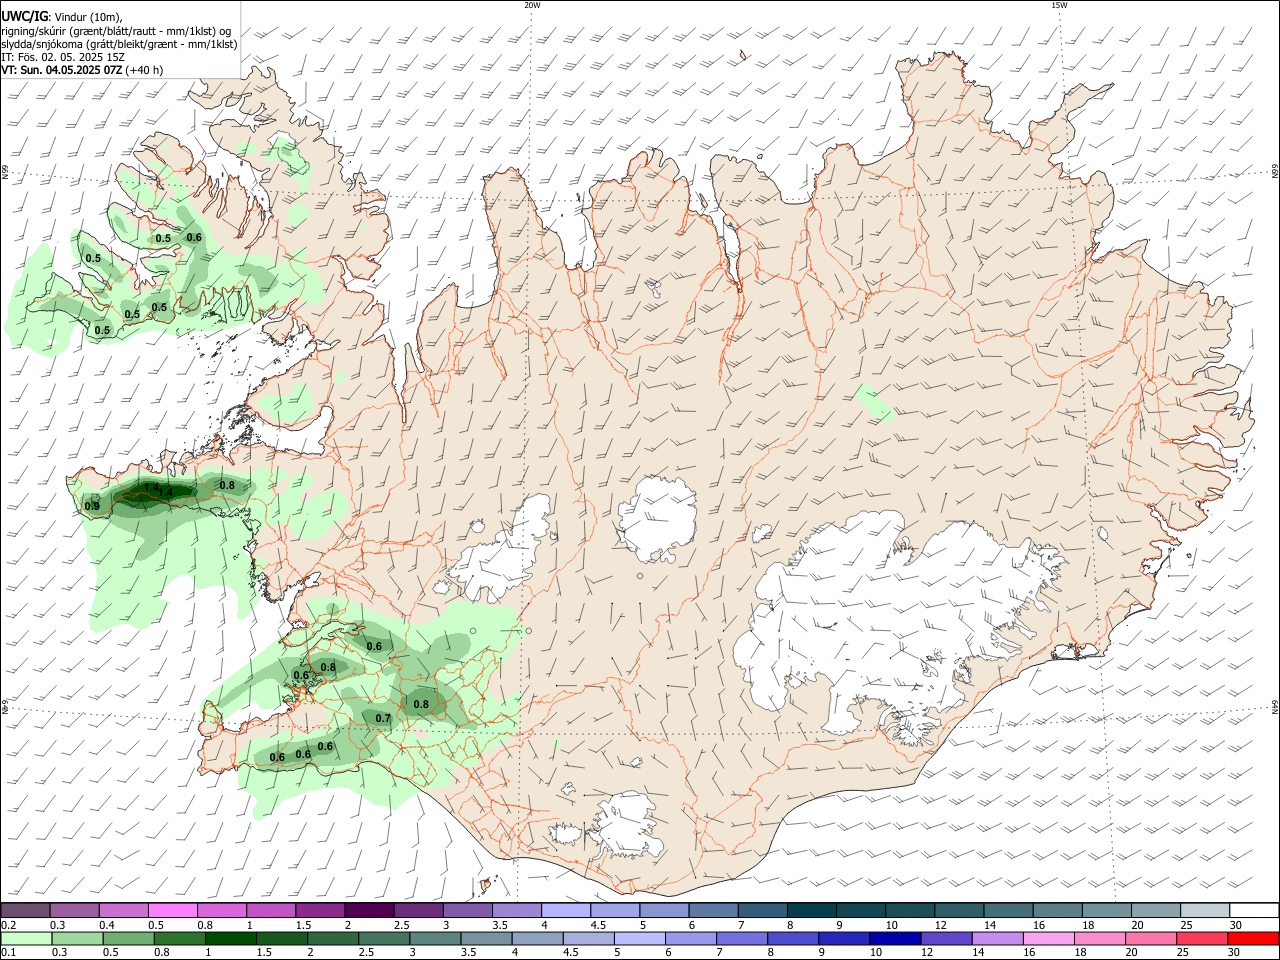Select the white snow swatch starting at 30
The height and width of the screenshot is (960, 1280).
(x=1254, y=910)
